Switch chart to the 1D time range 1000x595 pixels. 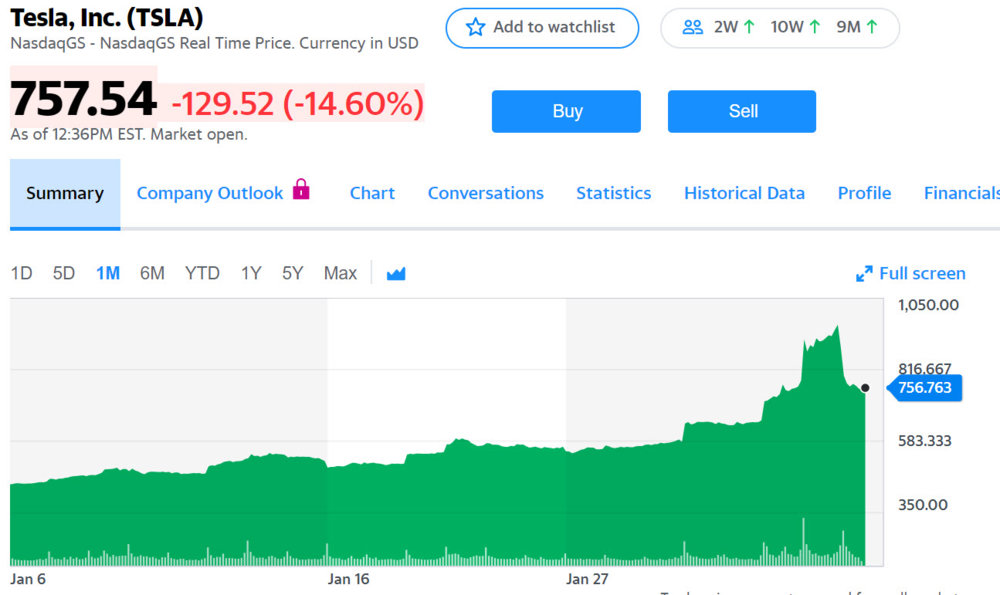pos(21,272)
